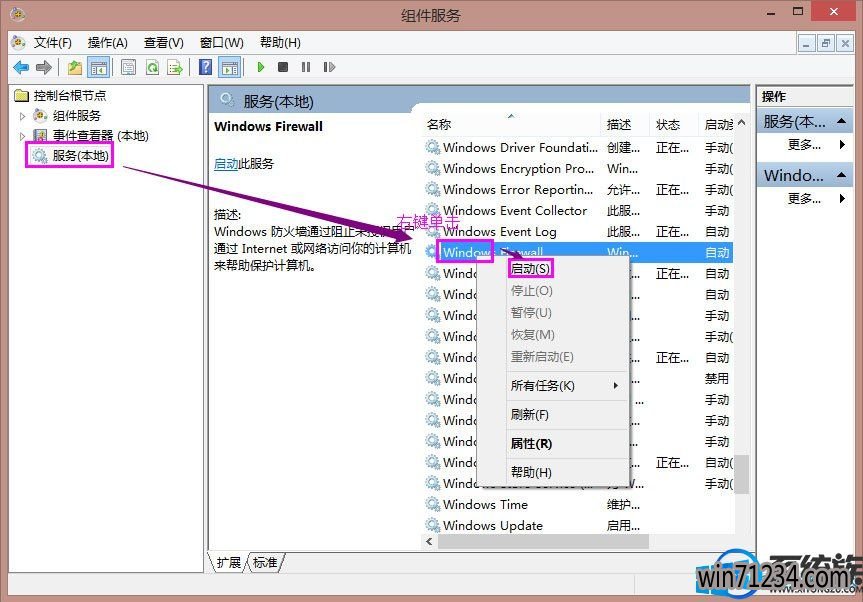This screenshot has width=863, height=602.
Task: Sort services by the 名称 column header
Action: point(512,124)
